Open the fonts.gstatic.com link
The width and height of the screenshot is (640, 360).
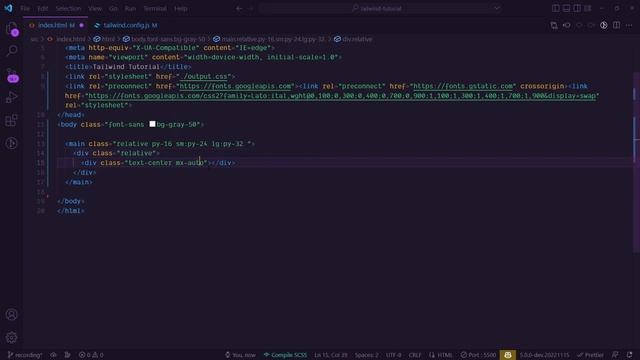[463, 86]
